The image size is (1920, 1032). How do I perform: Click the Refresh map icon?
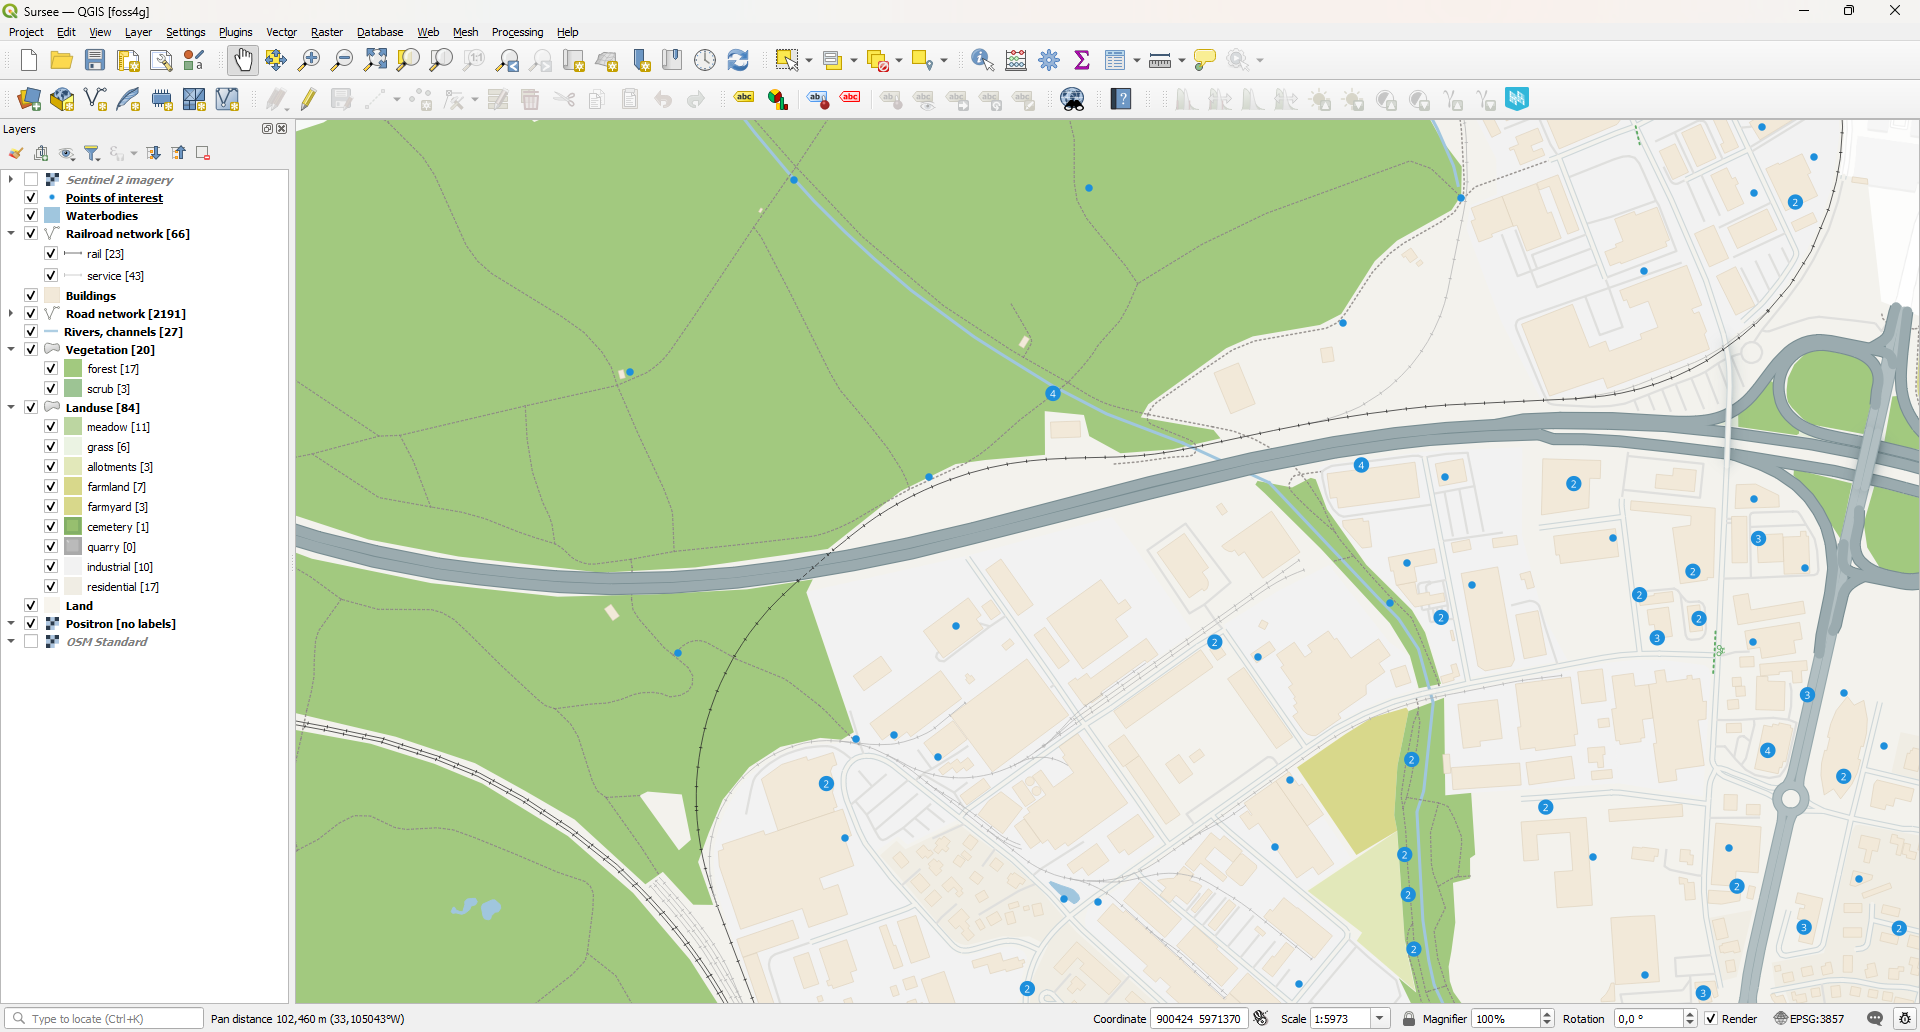coord(738,60)
